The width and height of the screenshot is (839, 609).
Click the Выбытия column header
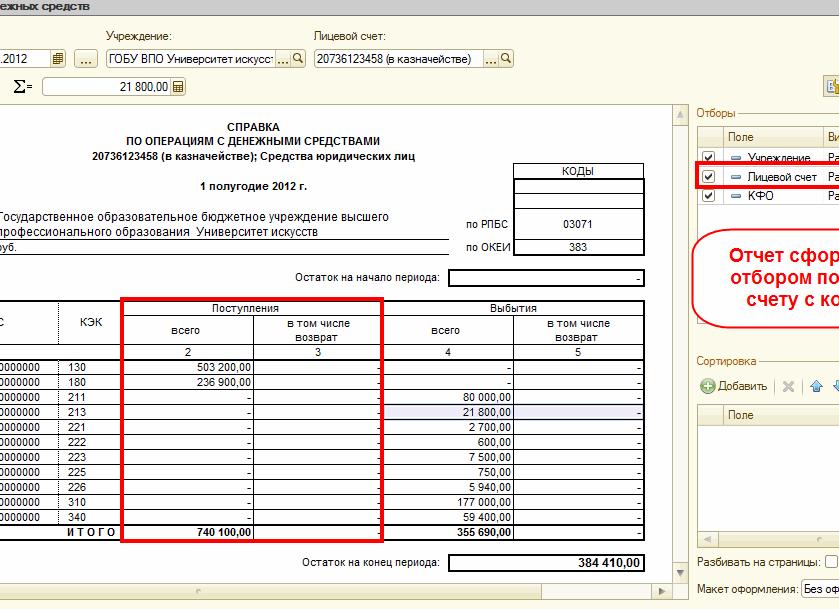(513, 308)
